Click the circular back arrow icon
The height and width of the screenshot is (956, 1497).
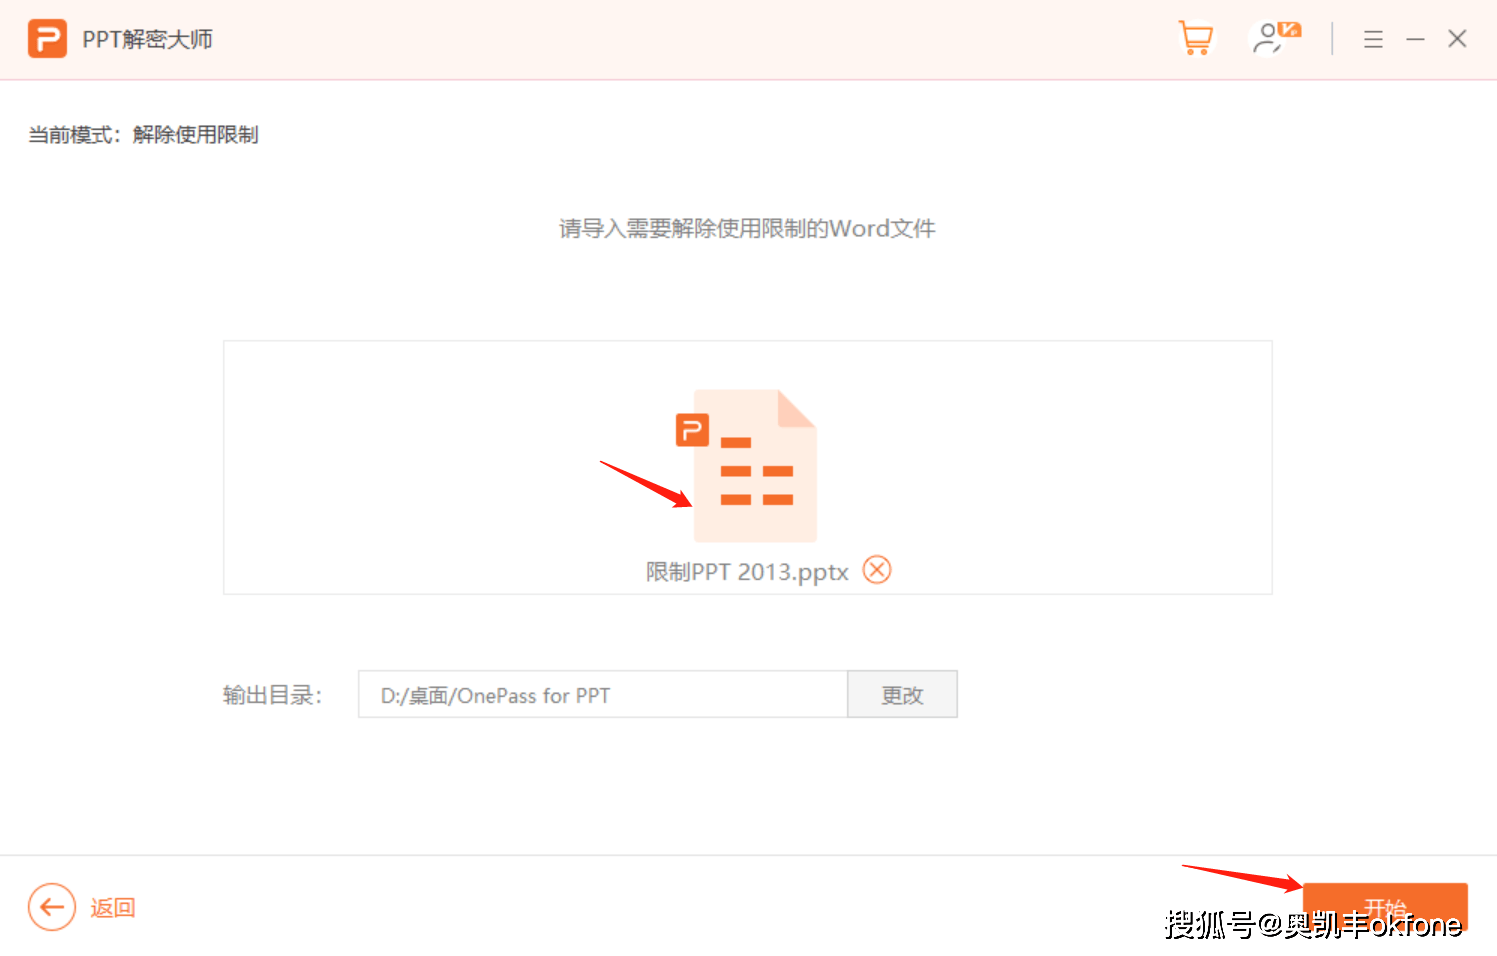(52, 907)
